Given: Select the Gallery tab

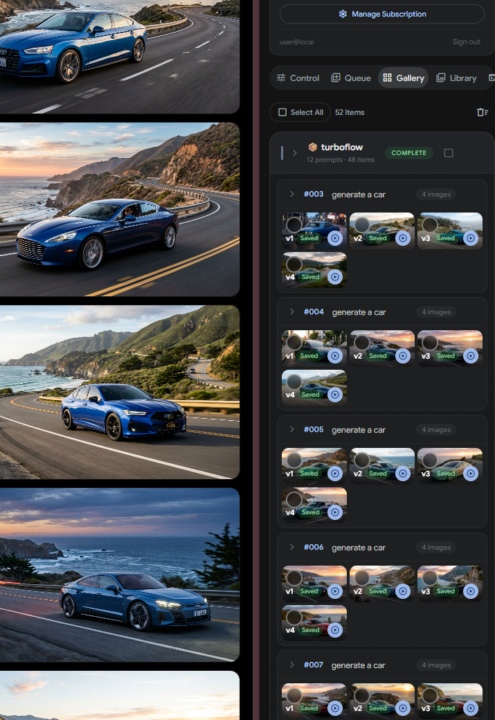Looking at the screenshot, I should pos(403,78).
